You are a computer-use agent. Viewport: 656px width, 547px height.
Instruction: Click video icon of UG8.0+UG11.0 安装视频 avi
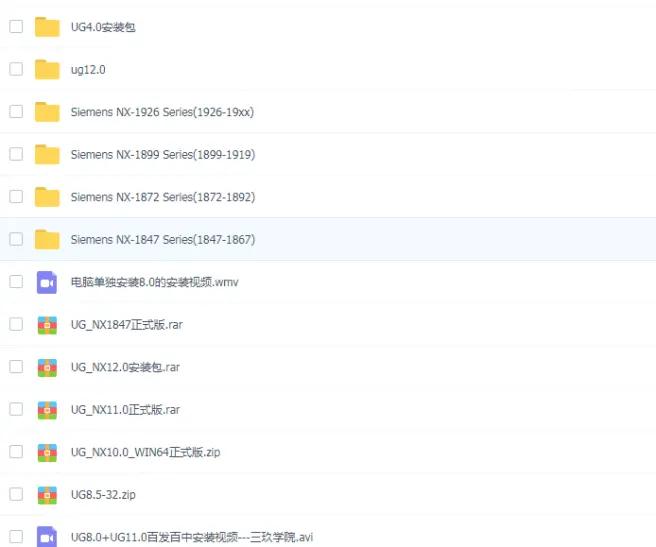[47, 537]
